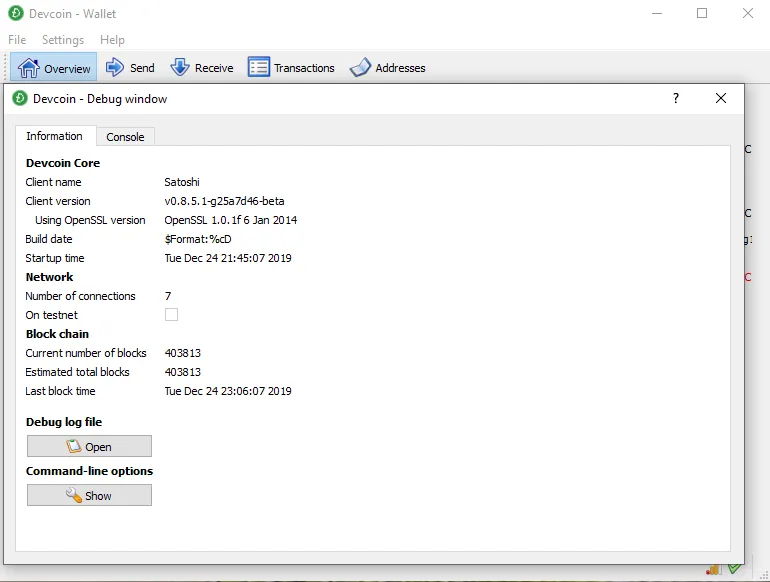Switch to the Console tab

coord(125,137)
